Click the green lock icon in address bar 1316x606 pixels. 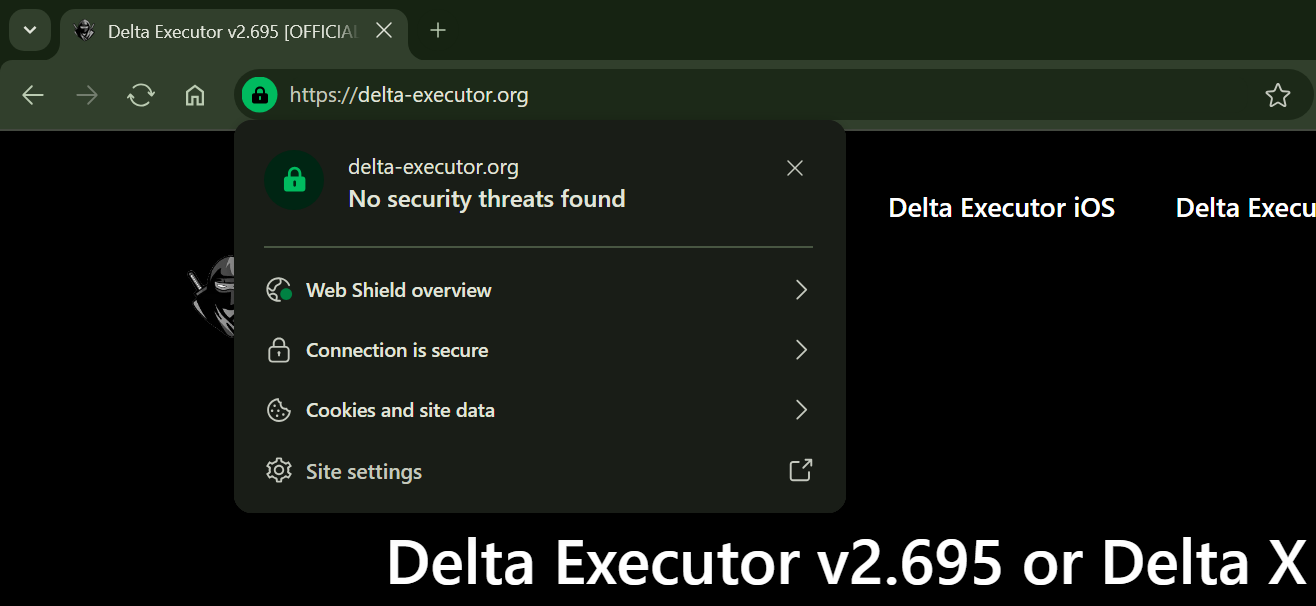pos(259,95)
